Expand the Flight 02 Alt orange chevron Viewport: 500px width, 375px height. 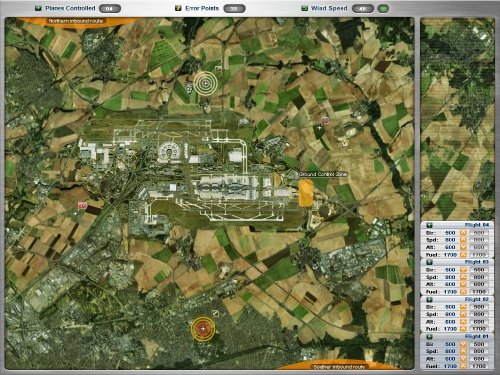(x=463, y=322)
